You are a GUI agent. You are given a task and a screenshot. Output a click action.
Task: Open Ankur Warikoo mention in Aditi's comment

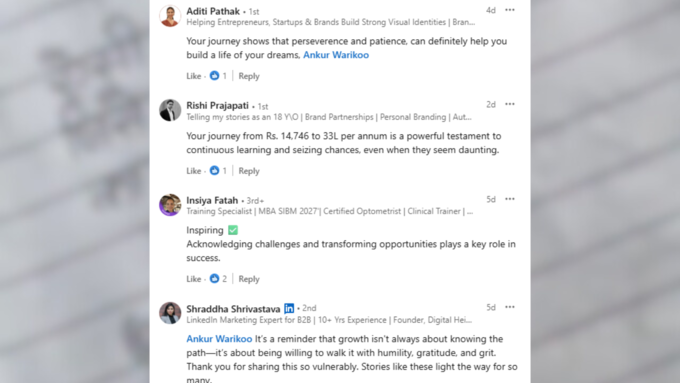pos(336,55)
